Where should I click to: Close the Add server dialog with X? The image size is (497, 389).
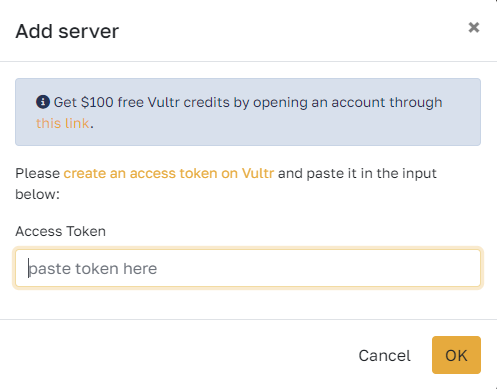pos(474,27)
